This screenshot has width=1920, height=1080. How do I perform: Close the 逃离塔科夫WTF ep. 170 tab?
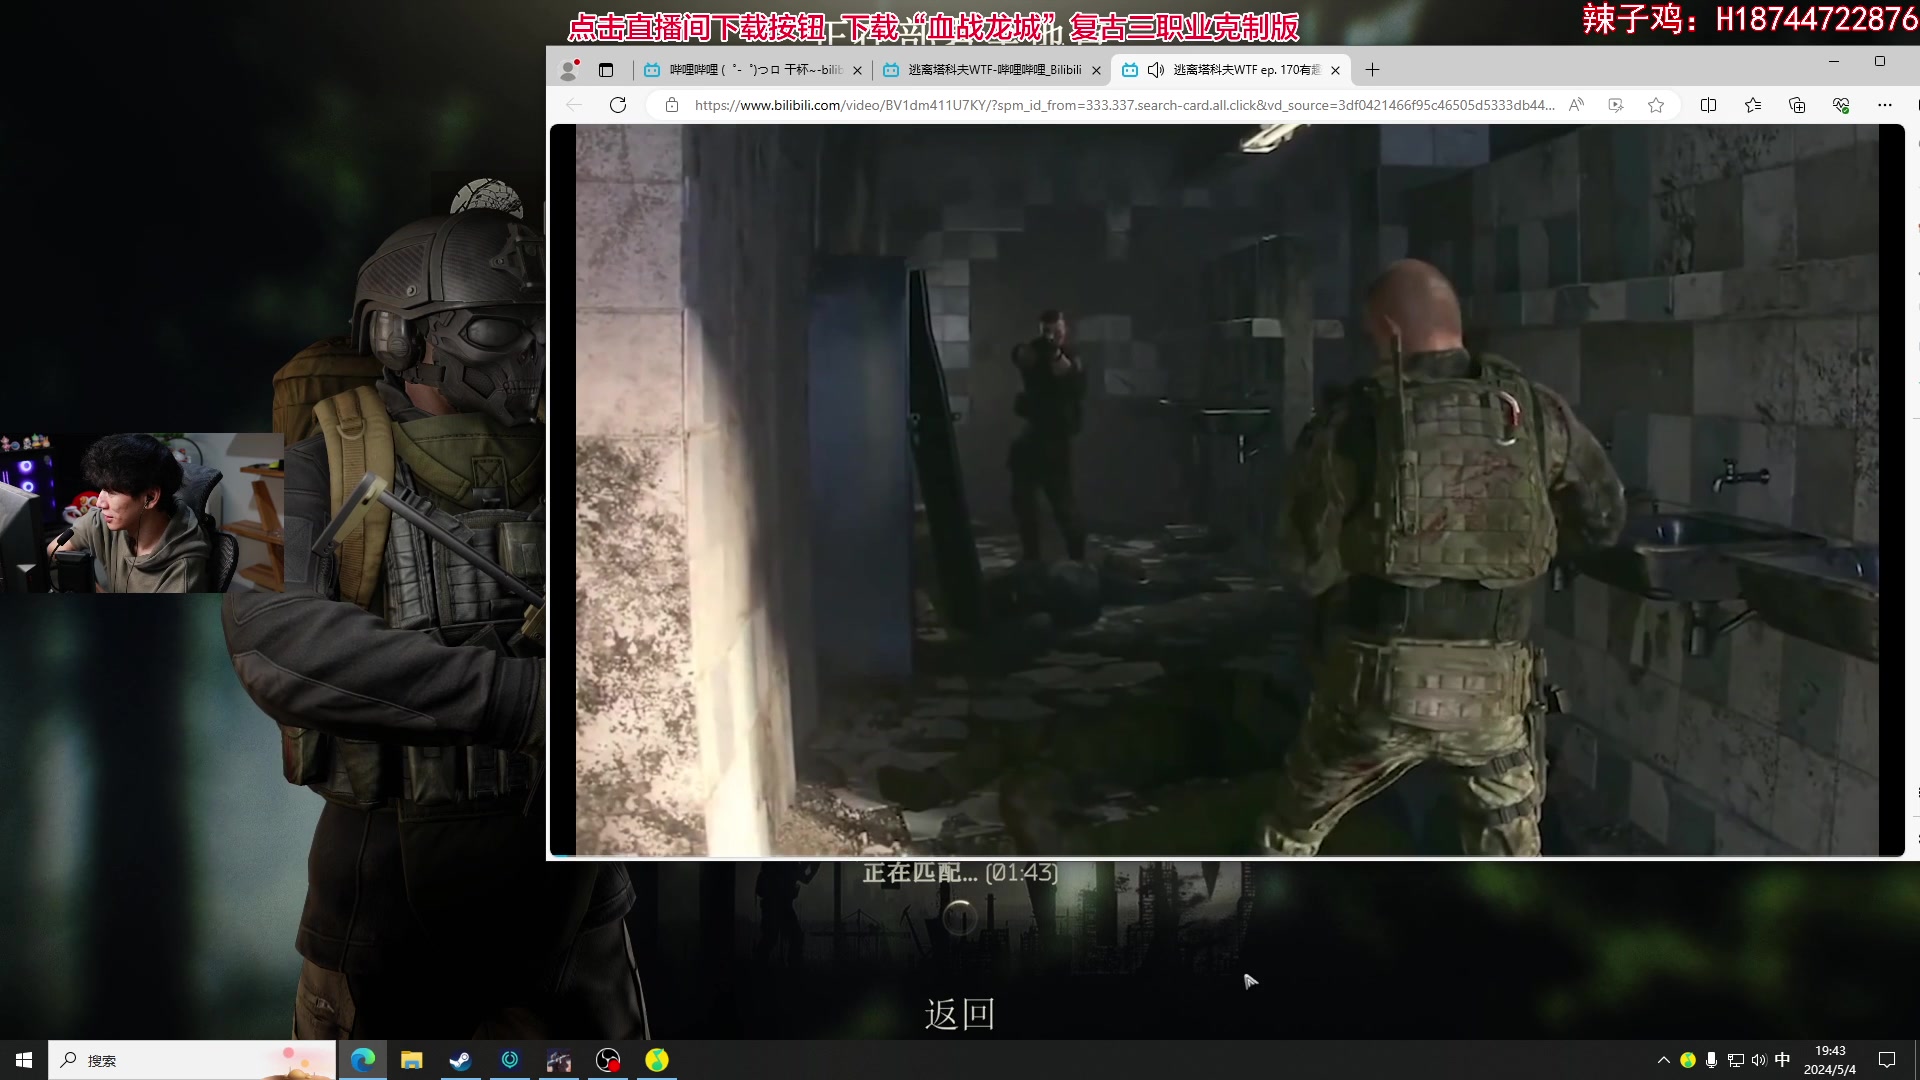[x=1335, y=70]
